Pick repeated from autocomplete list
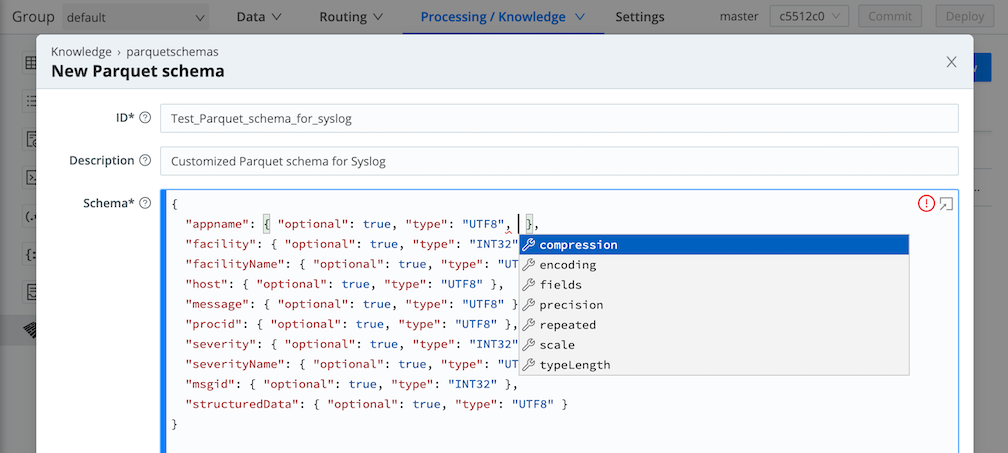This screenshot has width=1008, height=453. pos(714,324)
